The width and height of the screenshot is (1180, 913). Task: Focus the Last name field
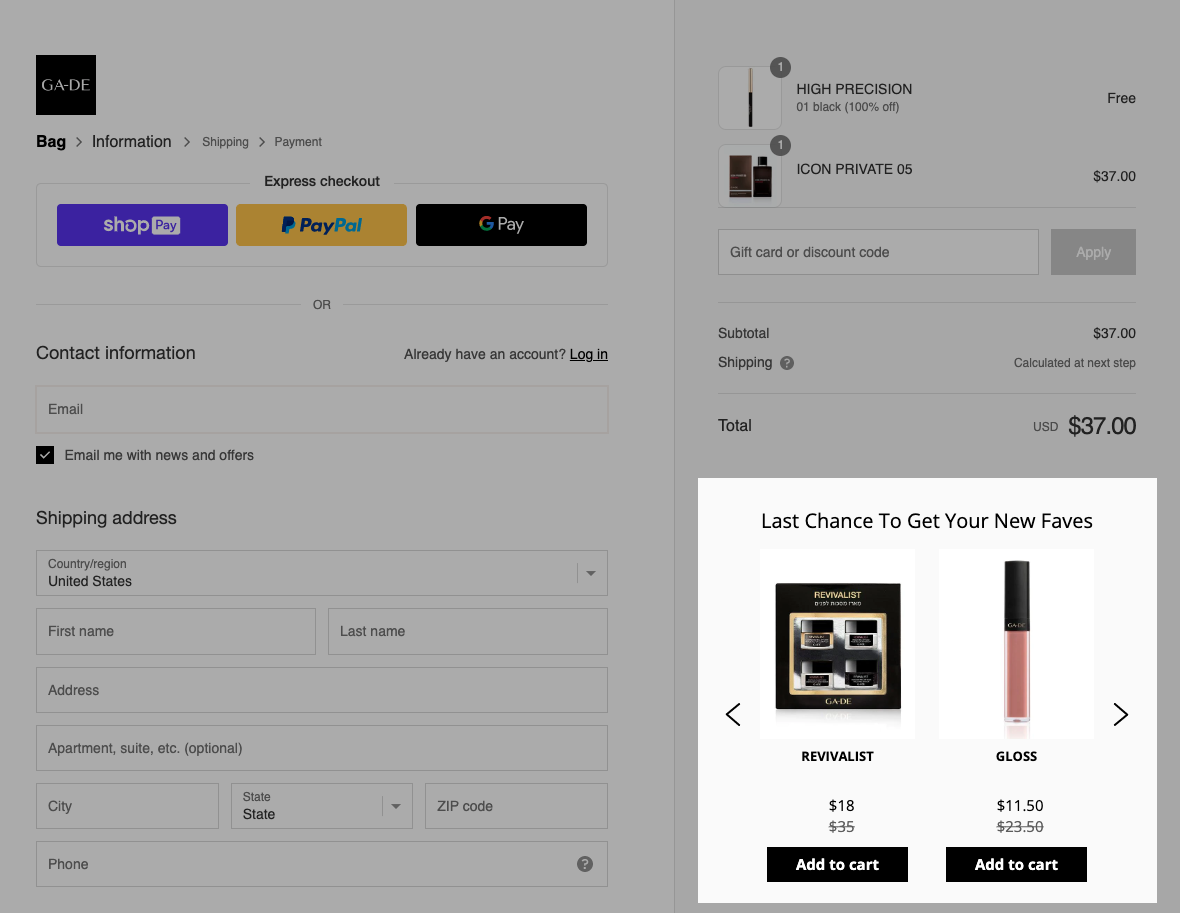point(468,631)
